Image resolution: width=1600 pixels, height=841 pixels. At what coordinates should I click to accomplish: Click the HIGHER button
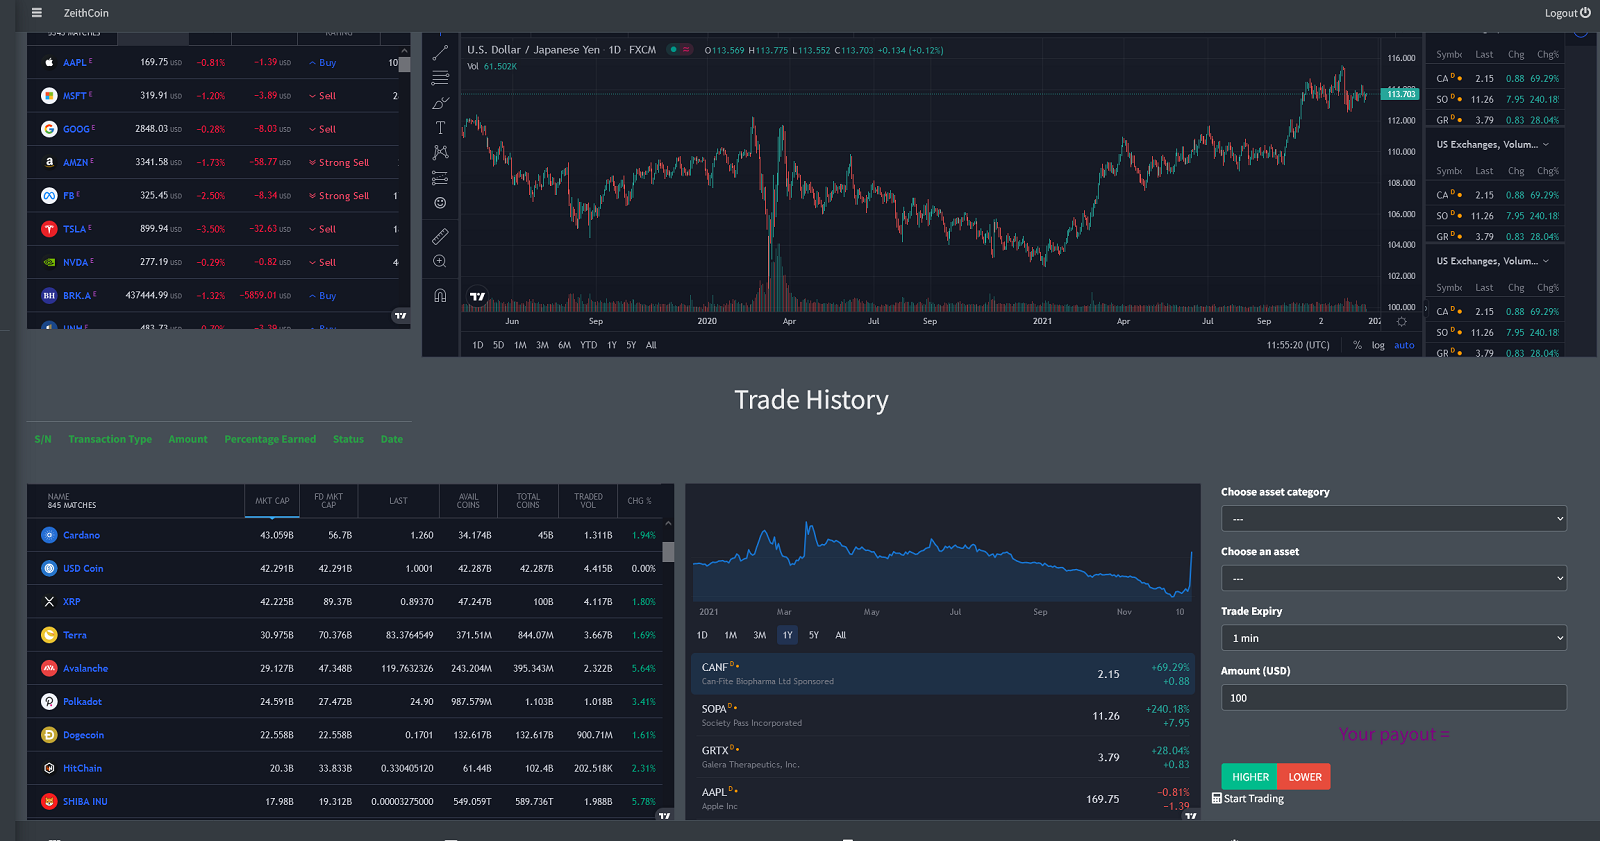point(1250,777)
